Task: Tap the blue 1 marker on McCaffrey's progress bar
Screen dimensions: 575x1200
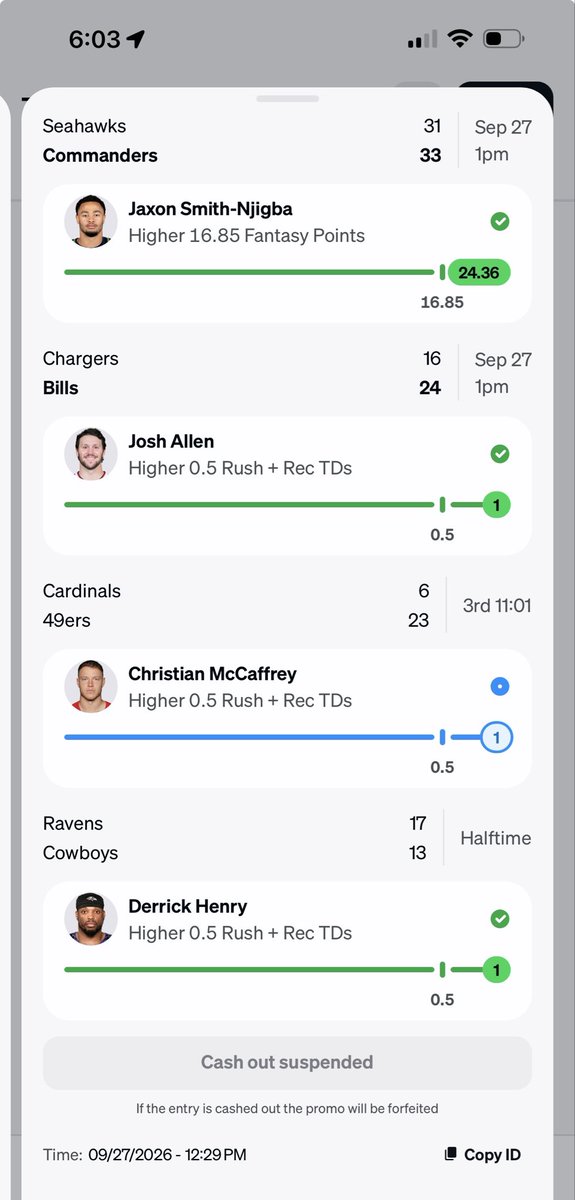Action: click(497, 738)
